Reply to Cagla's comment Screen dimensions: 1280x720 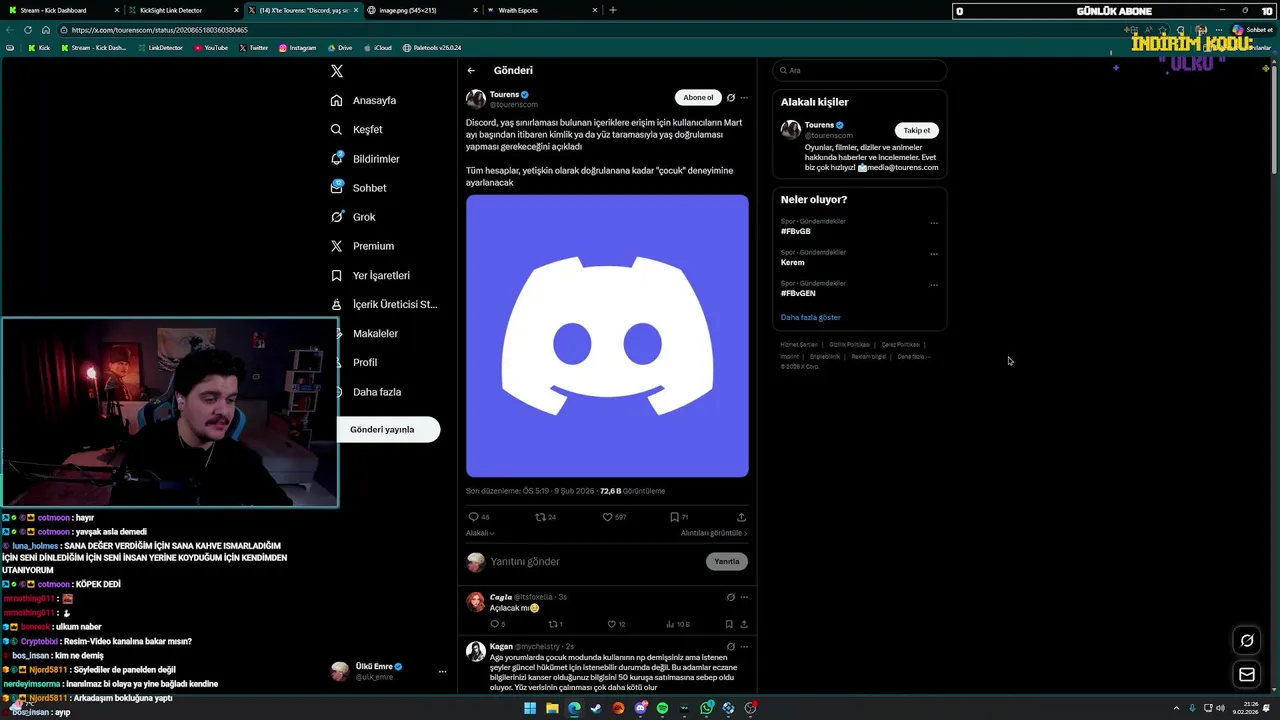(x=497, y=624)
